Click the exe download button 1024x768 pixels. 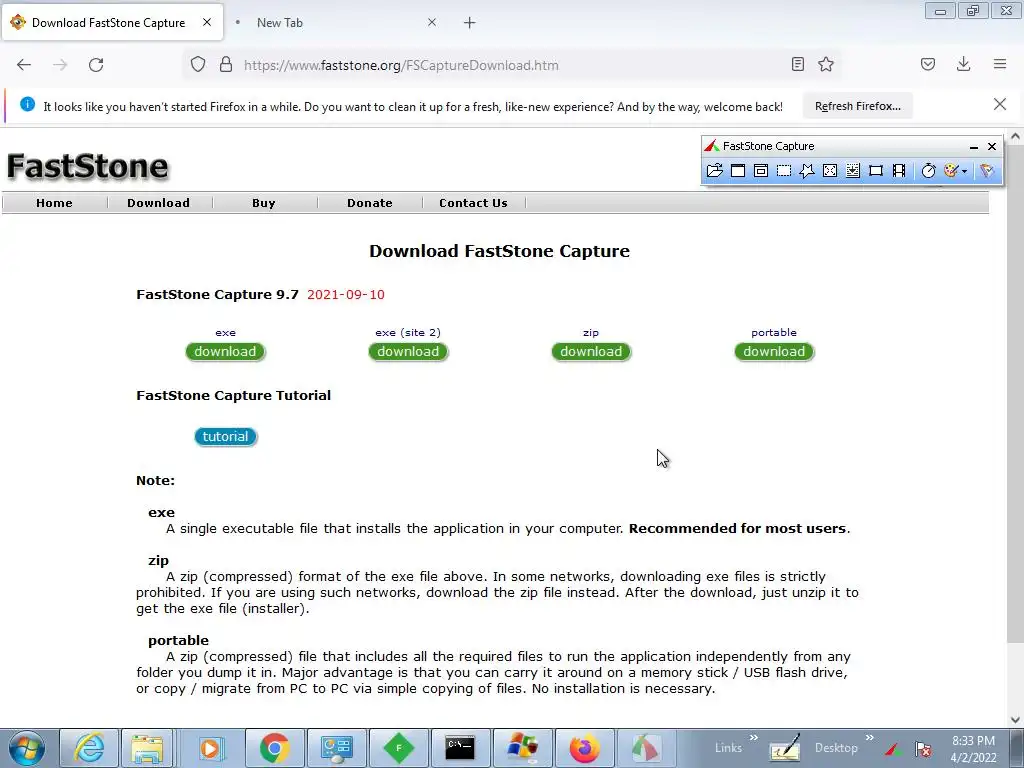225,351
